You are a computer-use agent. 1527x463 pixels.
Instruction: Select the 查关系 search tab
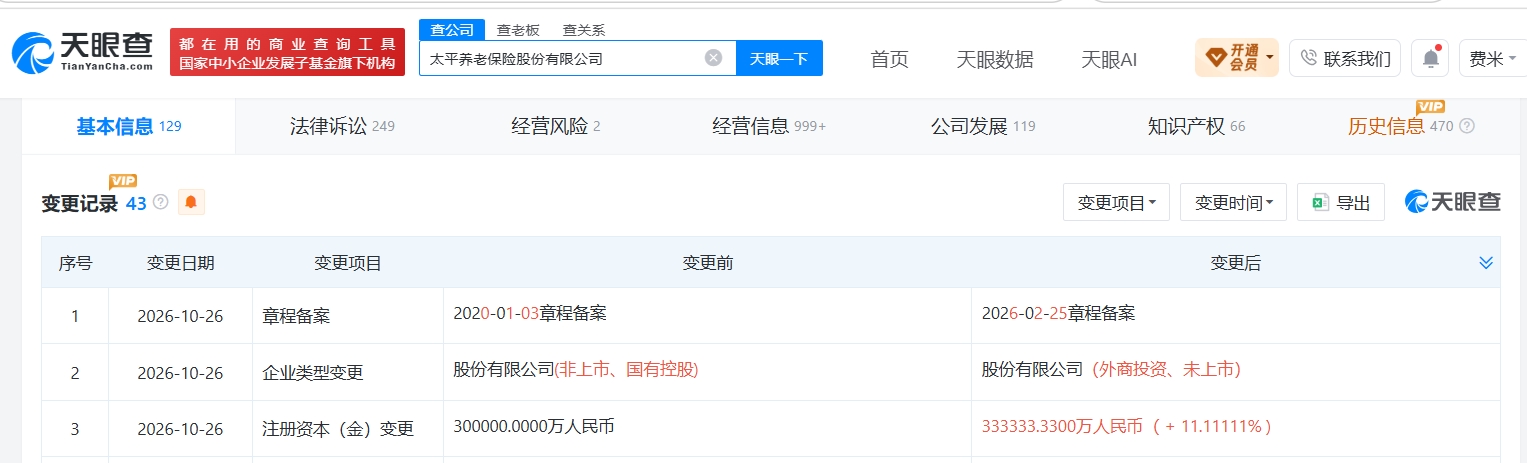pyautogui.click(x=584, y=30)
